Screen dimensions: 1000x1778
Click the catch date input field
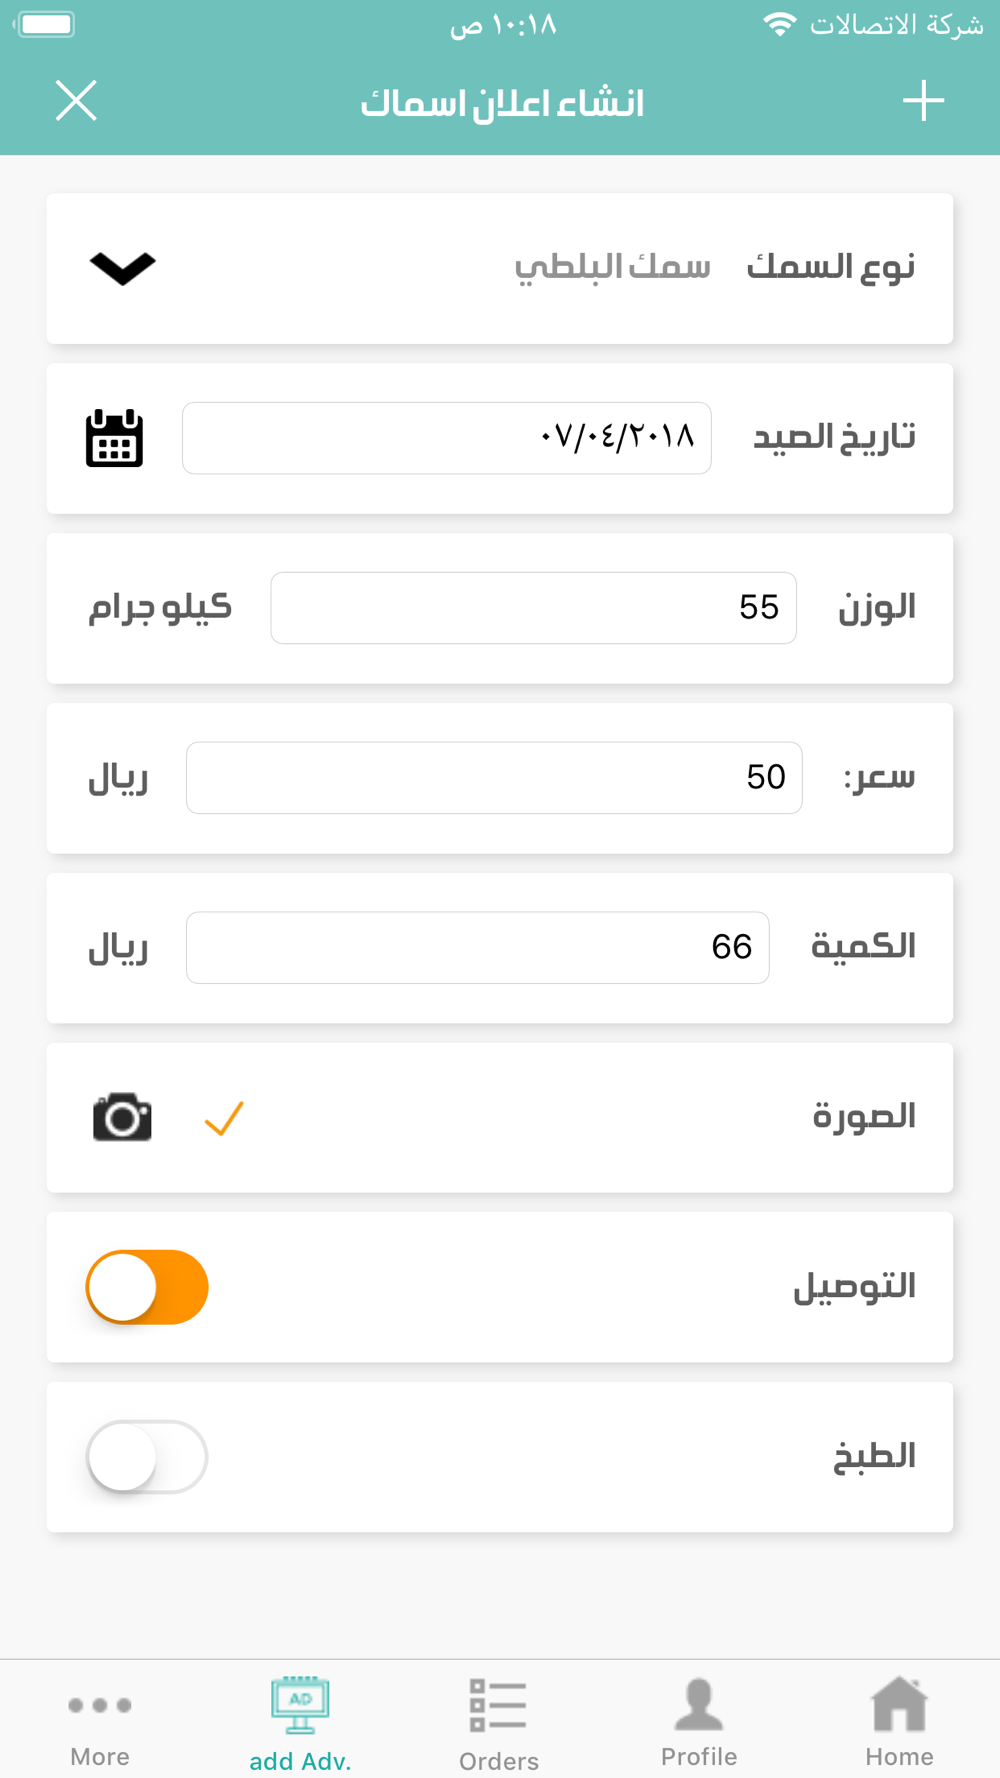[446, 438]
